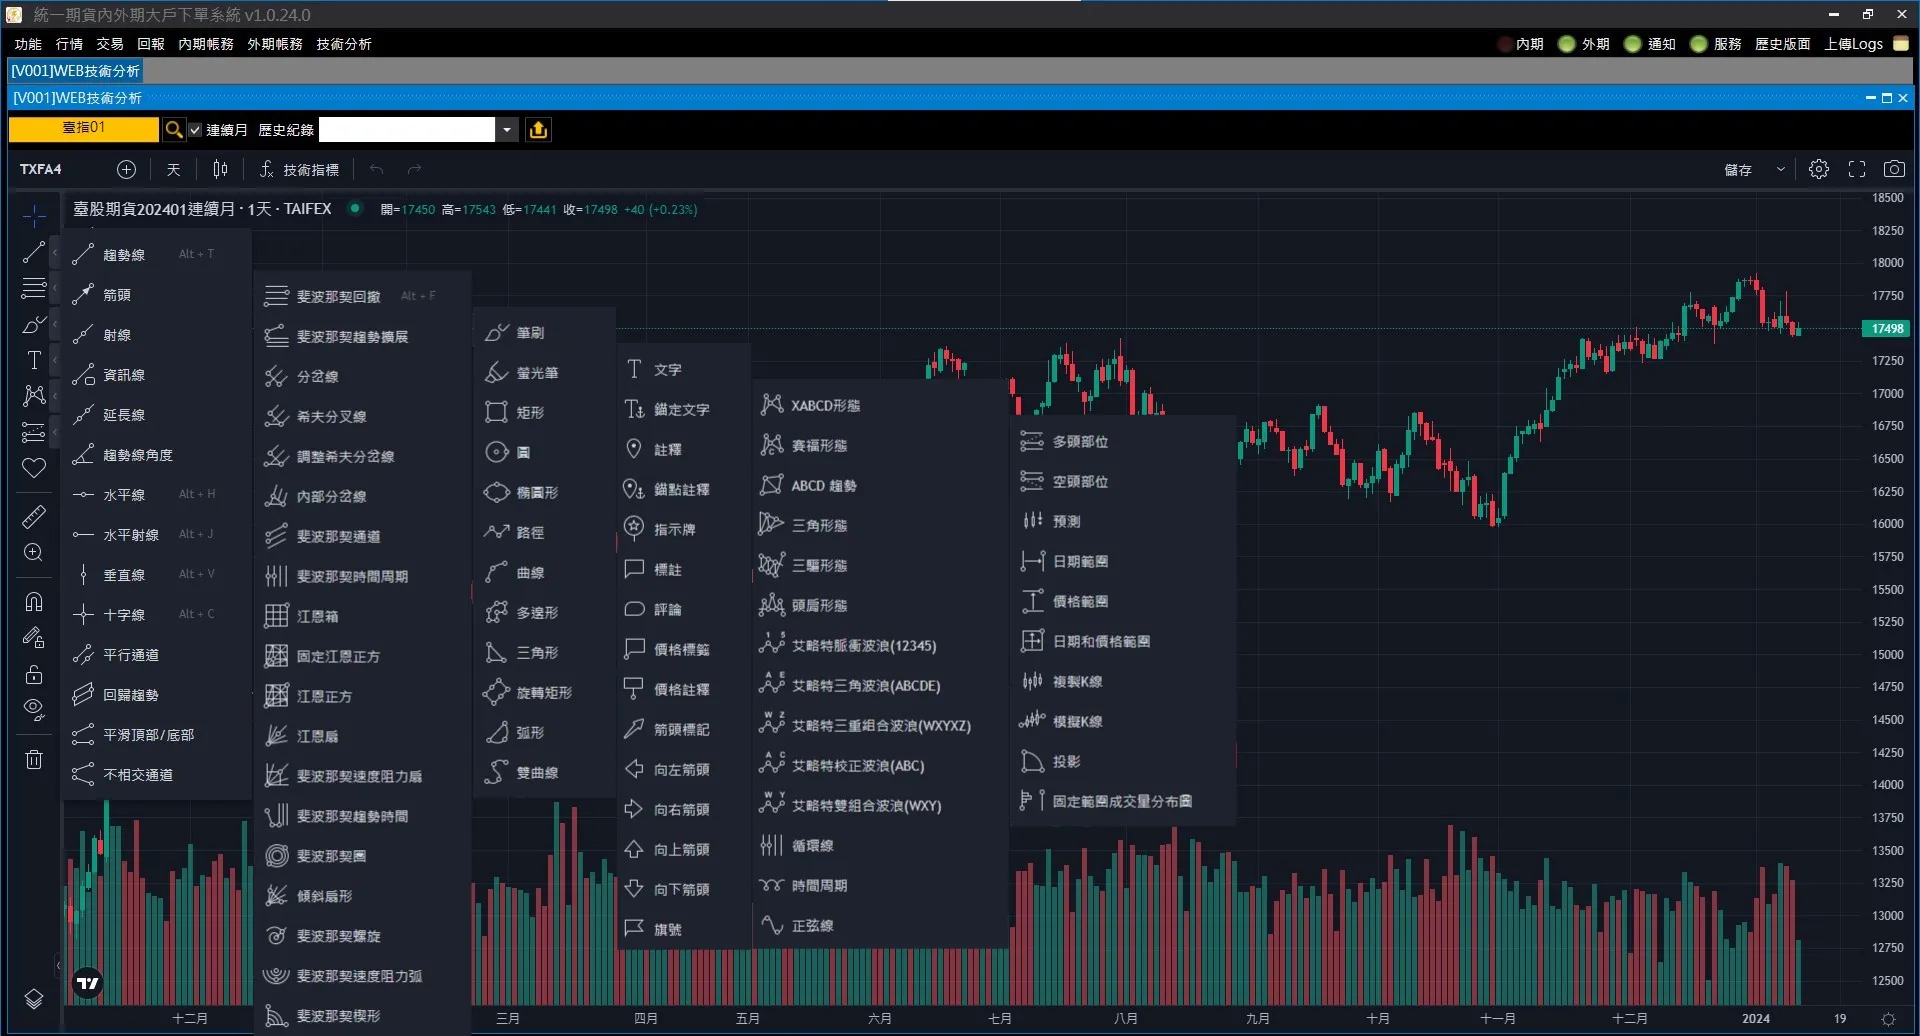Image resolution: width=1920 pixels, height=1036 pixels.
Task: Toggle the lock all drawings icon
Action: pos(33,674)
